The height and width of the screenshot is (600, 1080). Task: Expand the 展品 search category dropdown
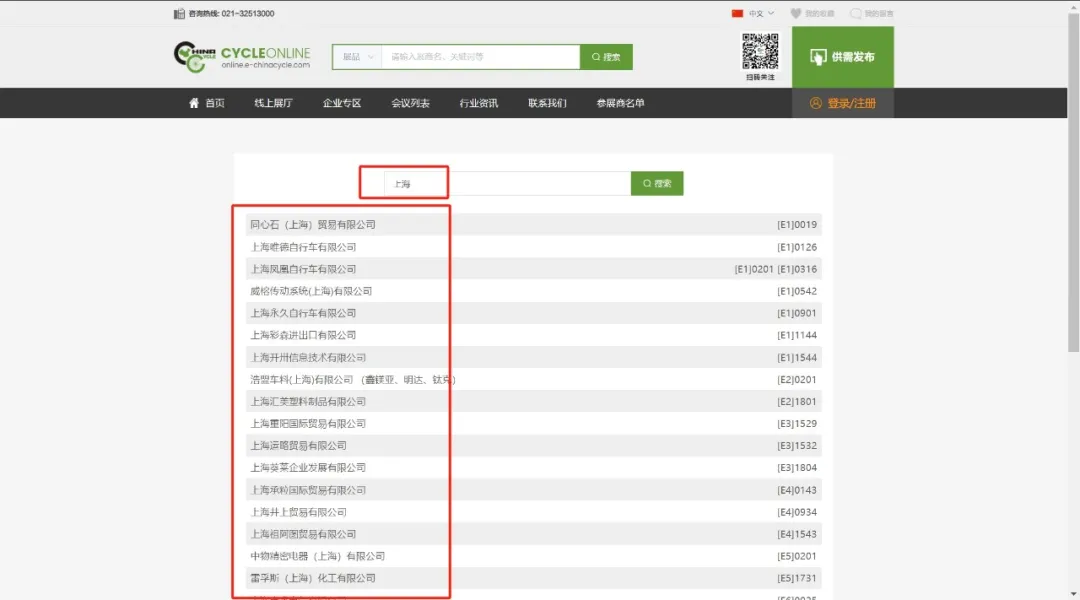357,57
